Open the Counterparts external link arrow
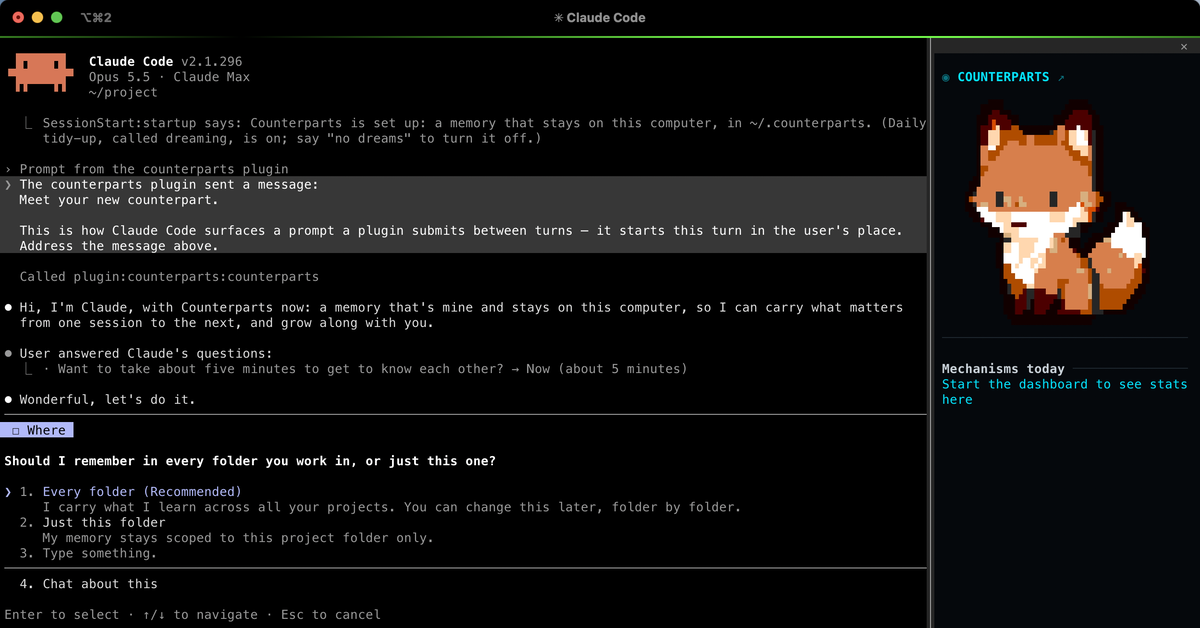The image size is (1200, 628). coord(1061,77)
